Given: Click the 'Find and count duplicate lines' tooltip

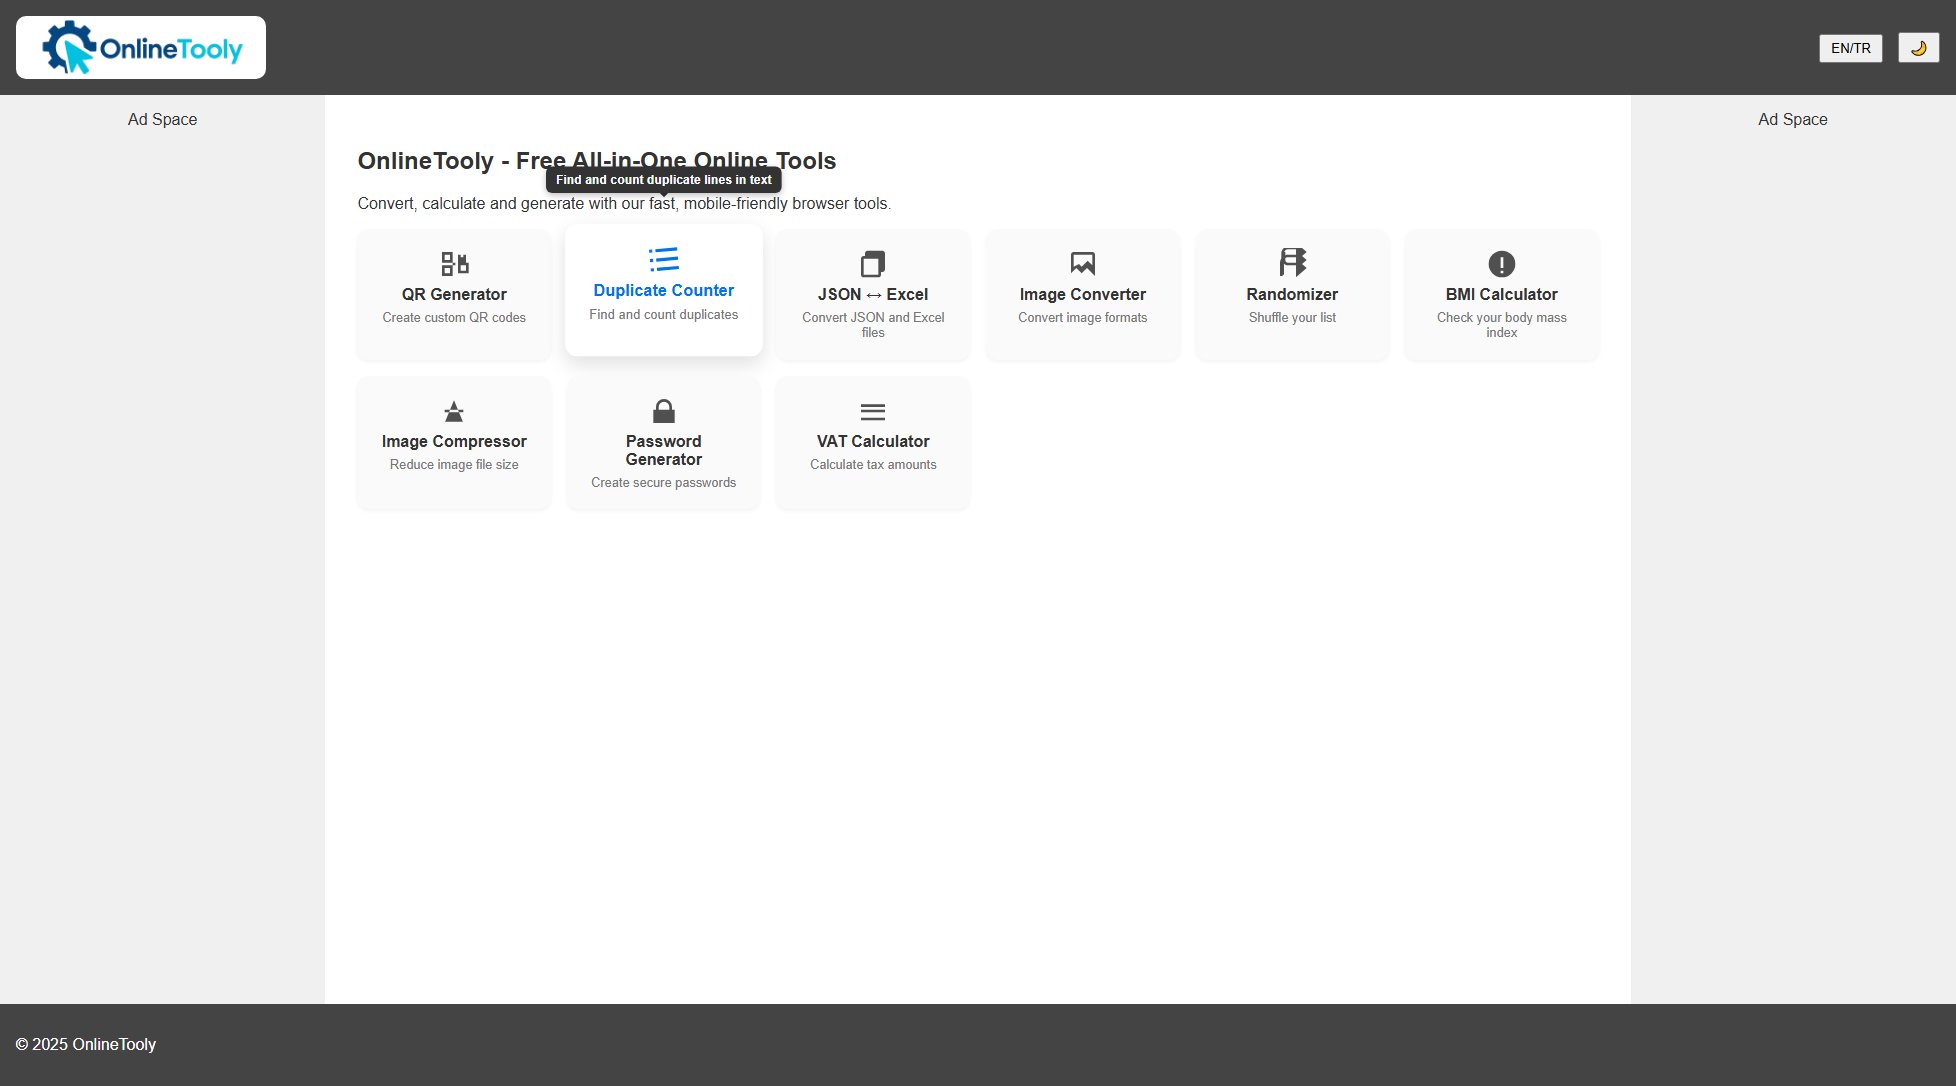Looking at the screenshot, I should [664, 180].
